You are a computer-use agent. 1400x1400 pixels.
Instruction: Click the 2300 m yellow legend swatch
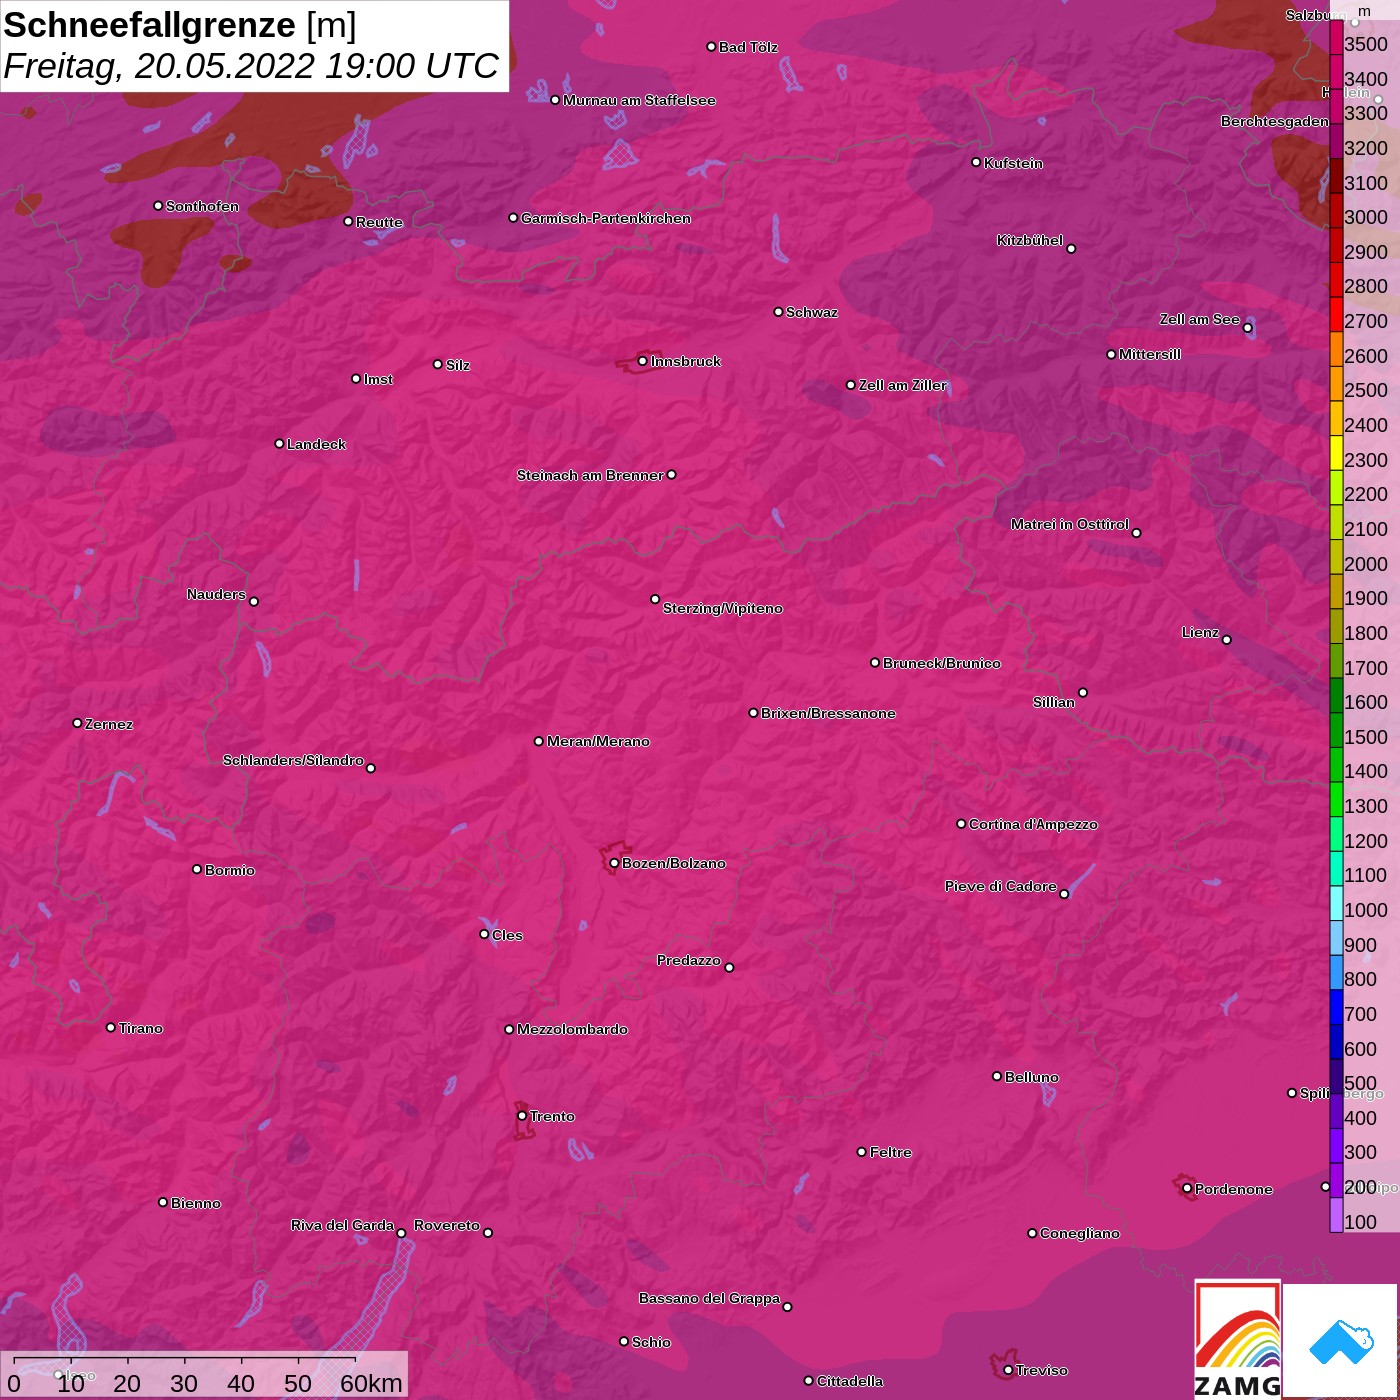1336,452
